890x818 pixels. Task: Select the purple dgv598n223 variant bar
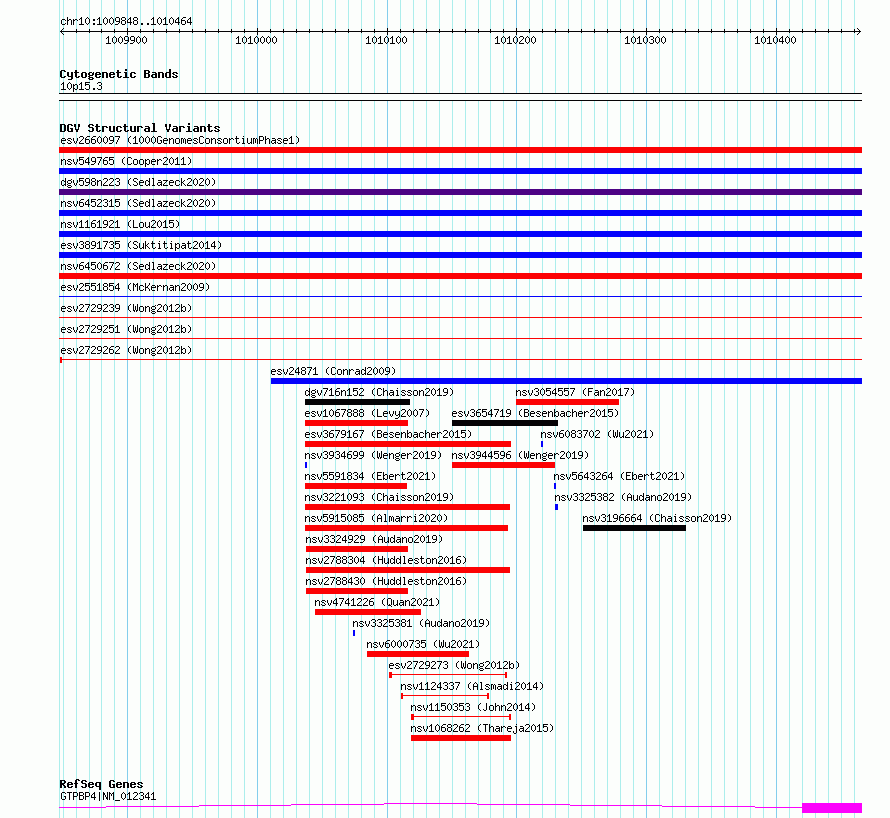coord(460,192)
